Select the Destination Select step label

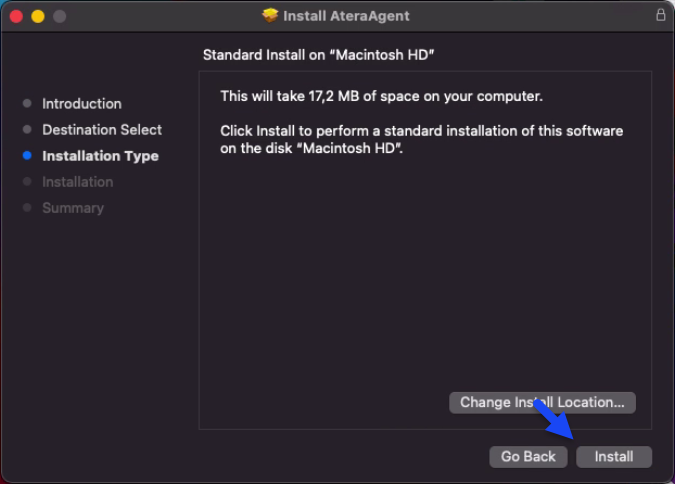pos(102,130)
